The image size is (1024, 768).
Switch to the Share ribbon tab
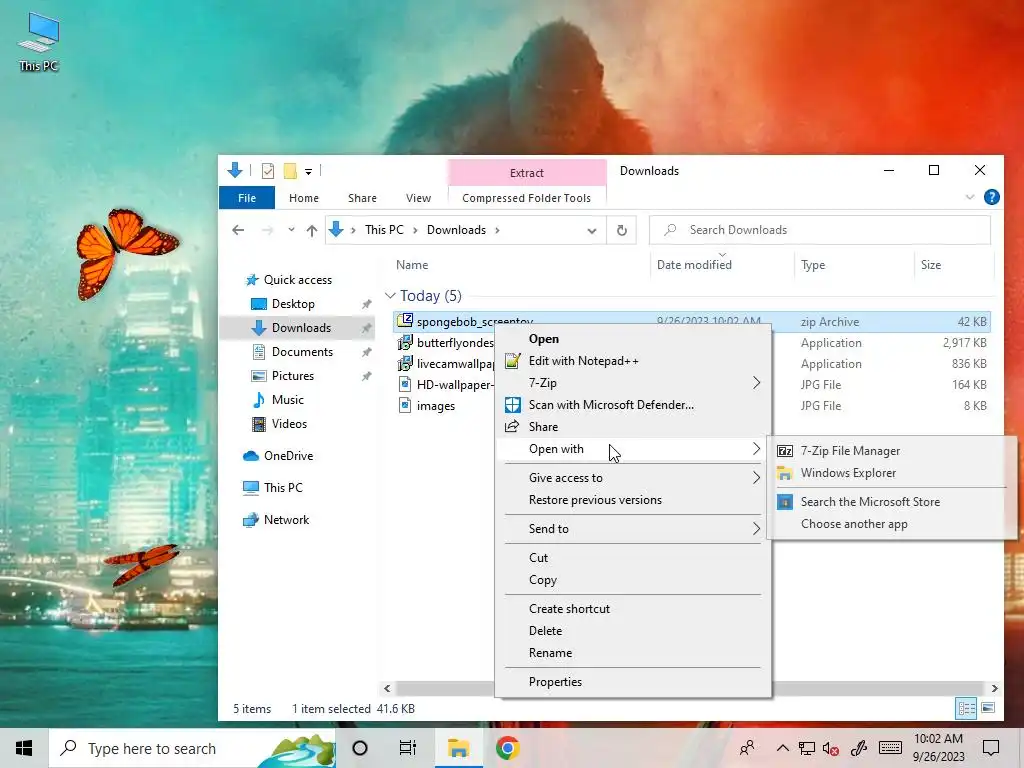(362, 198)
